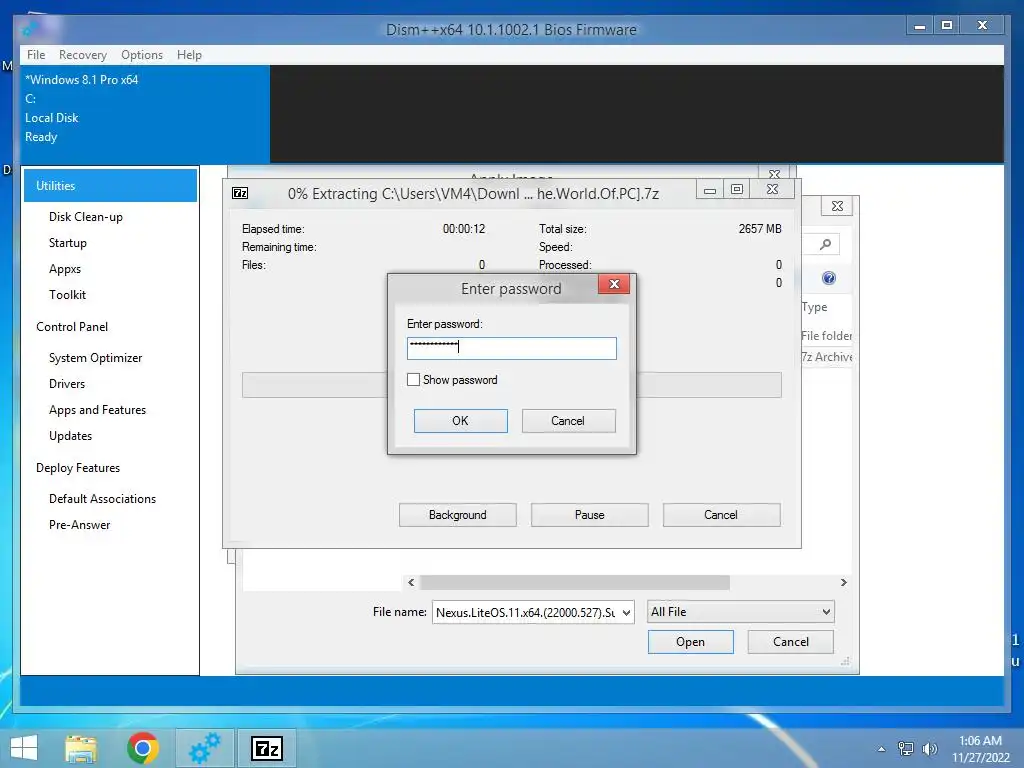
Task: Open Apps and Features section
Action: coord(97,410)
